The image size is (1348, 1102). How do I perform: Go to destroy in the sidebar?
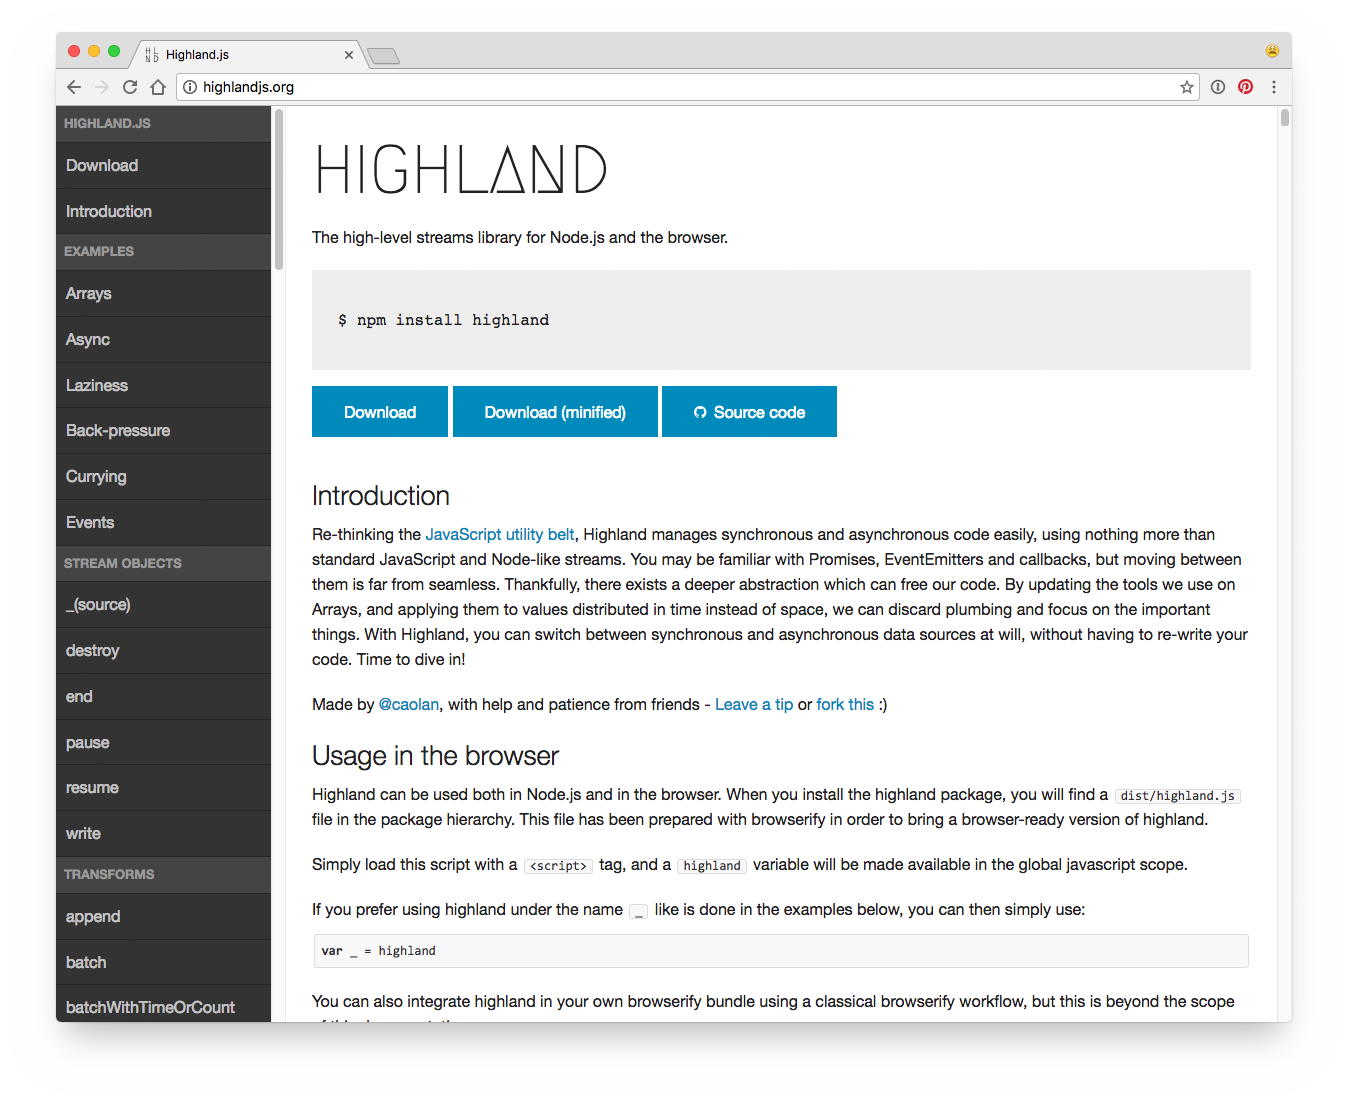coord(163,651)
